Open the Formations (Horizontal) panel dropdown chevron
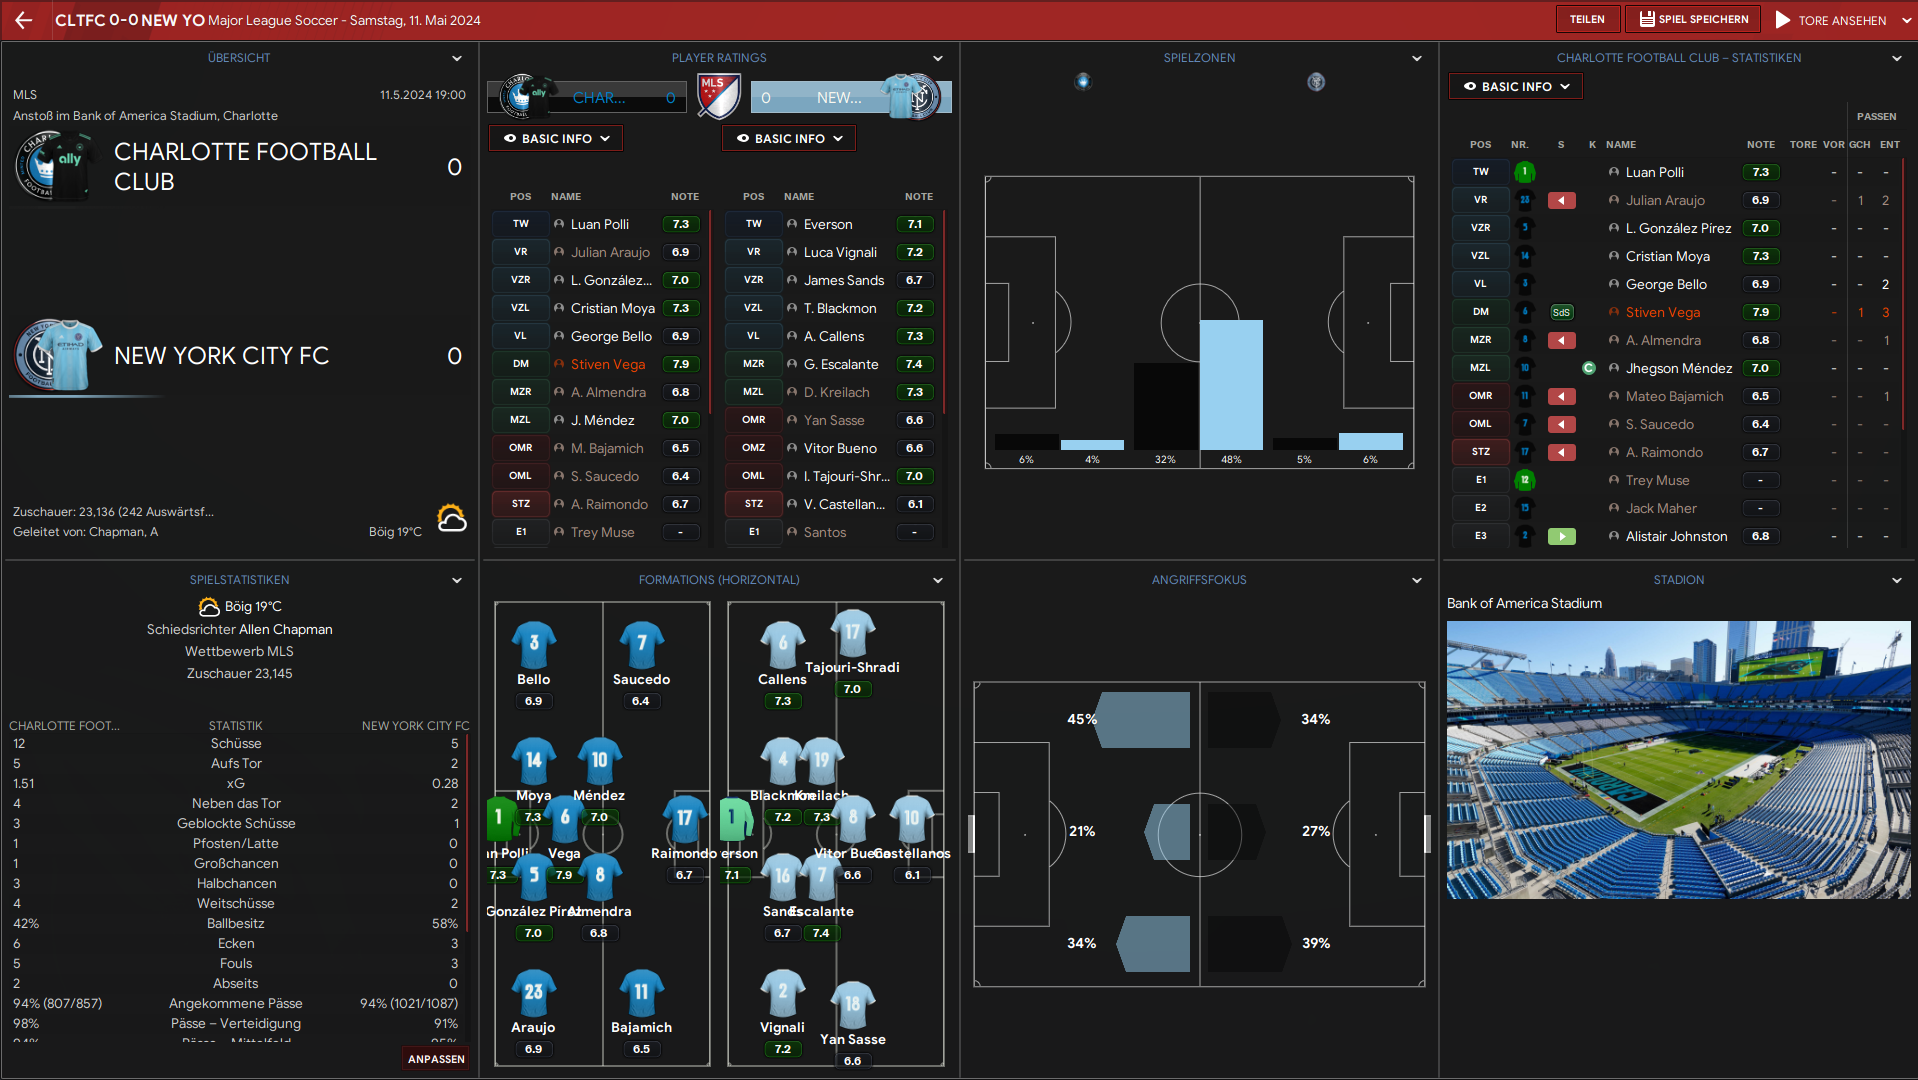Screen dimensions: 1918x1080 [937, 580]
